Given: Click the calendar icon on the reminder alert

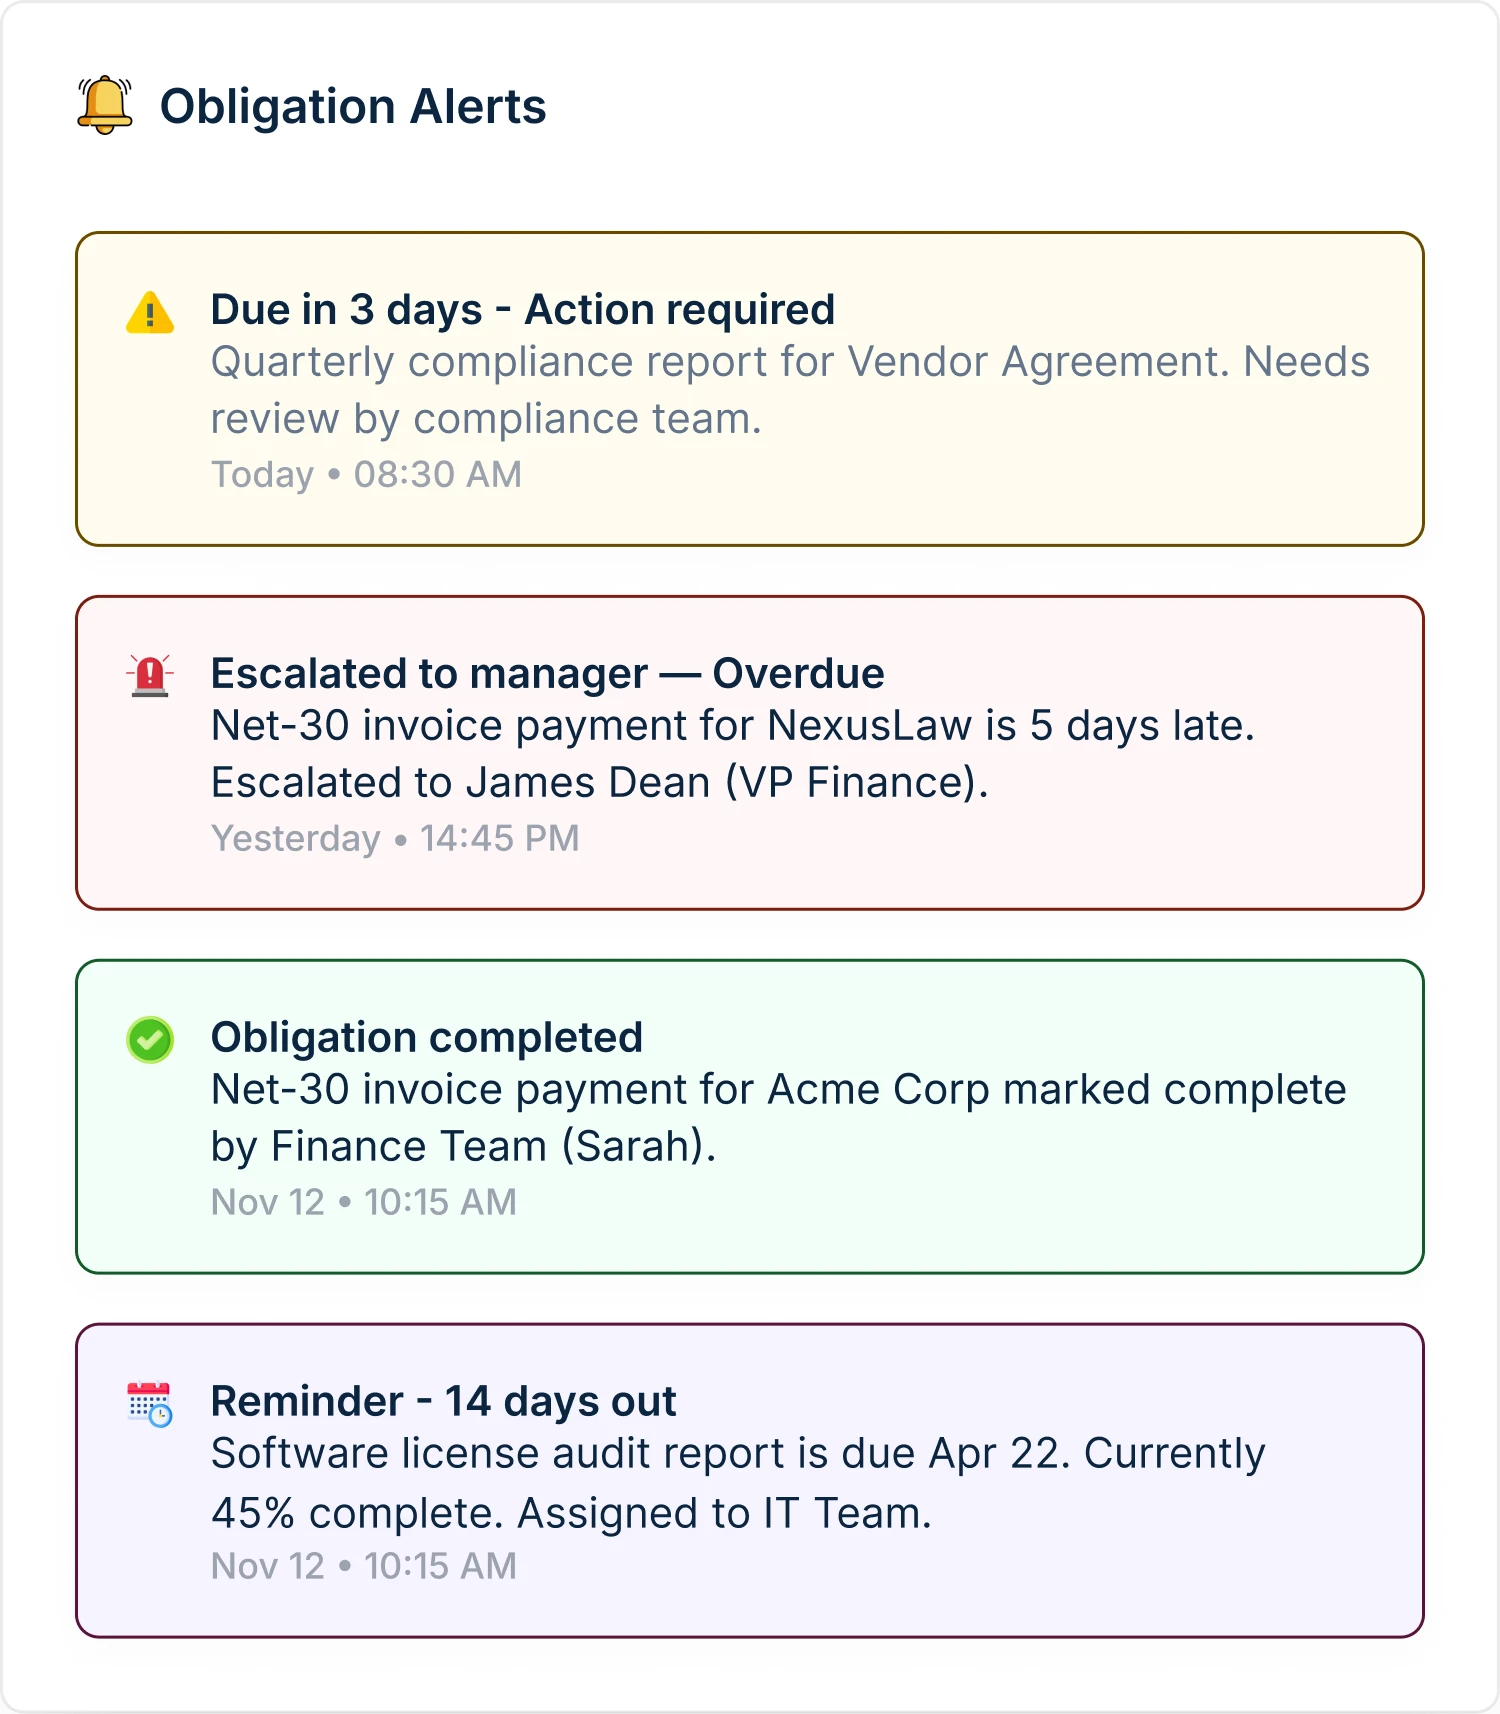Looking at the screenshot, I should 148,1404.
